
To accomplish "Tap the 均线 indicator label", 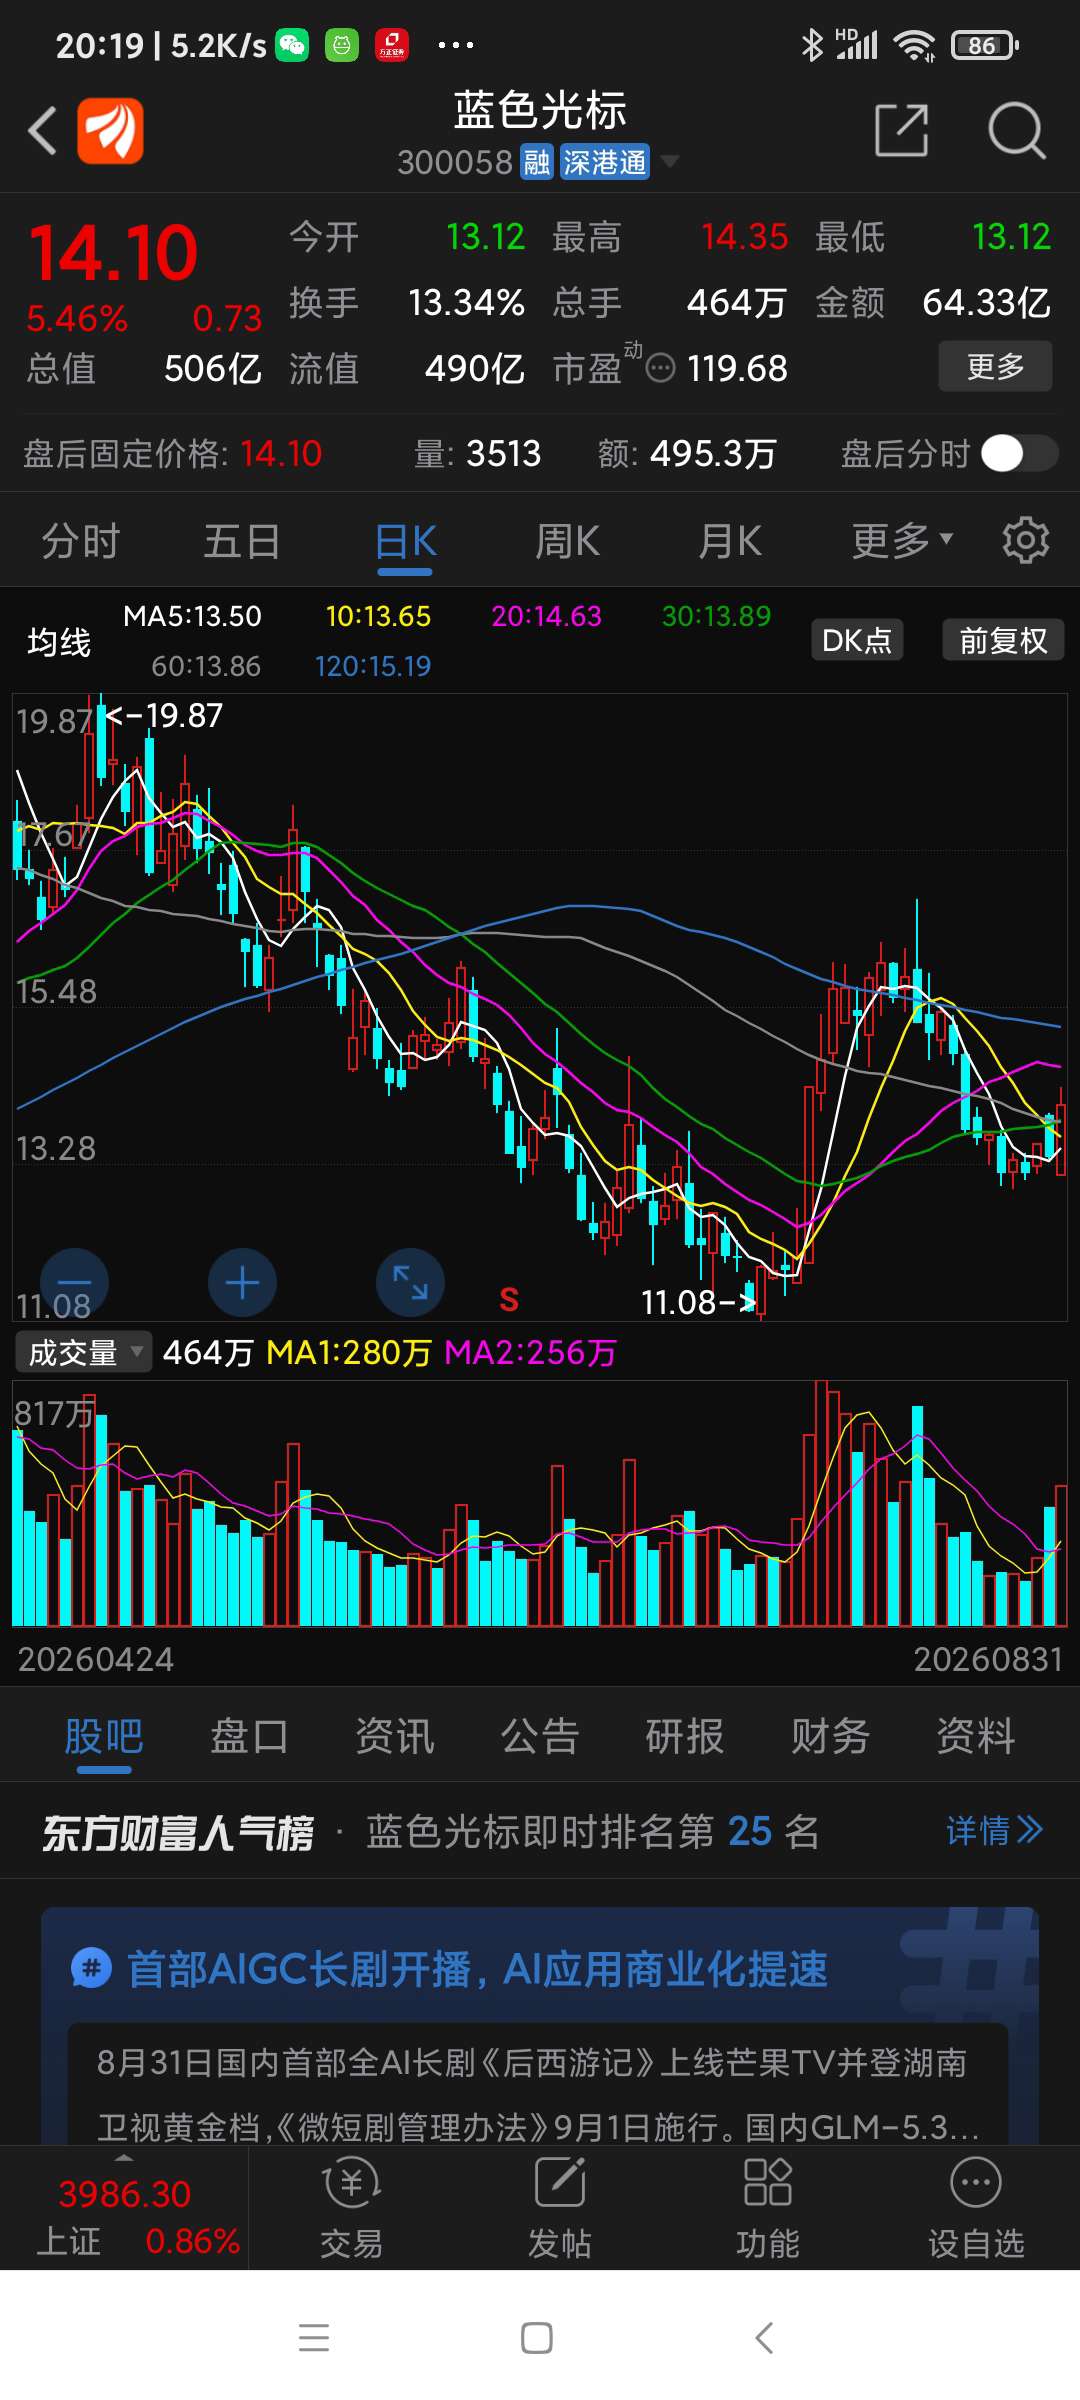I will [59, 642].
